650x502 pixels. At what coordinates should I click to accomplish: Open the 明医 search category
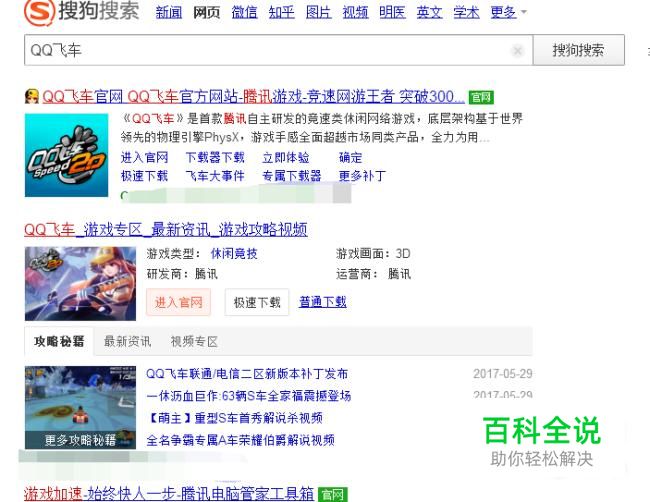point(392,12)
